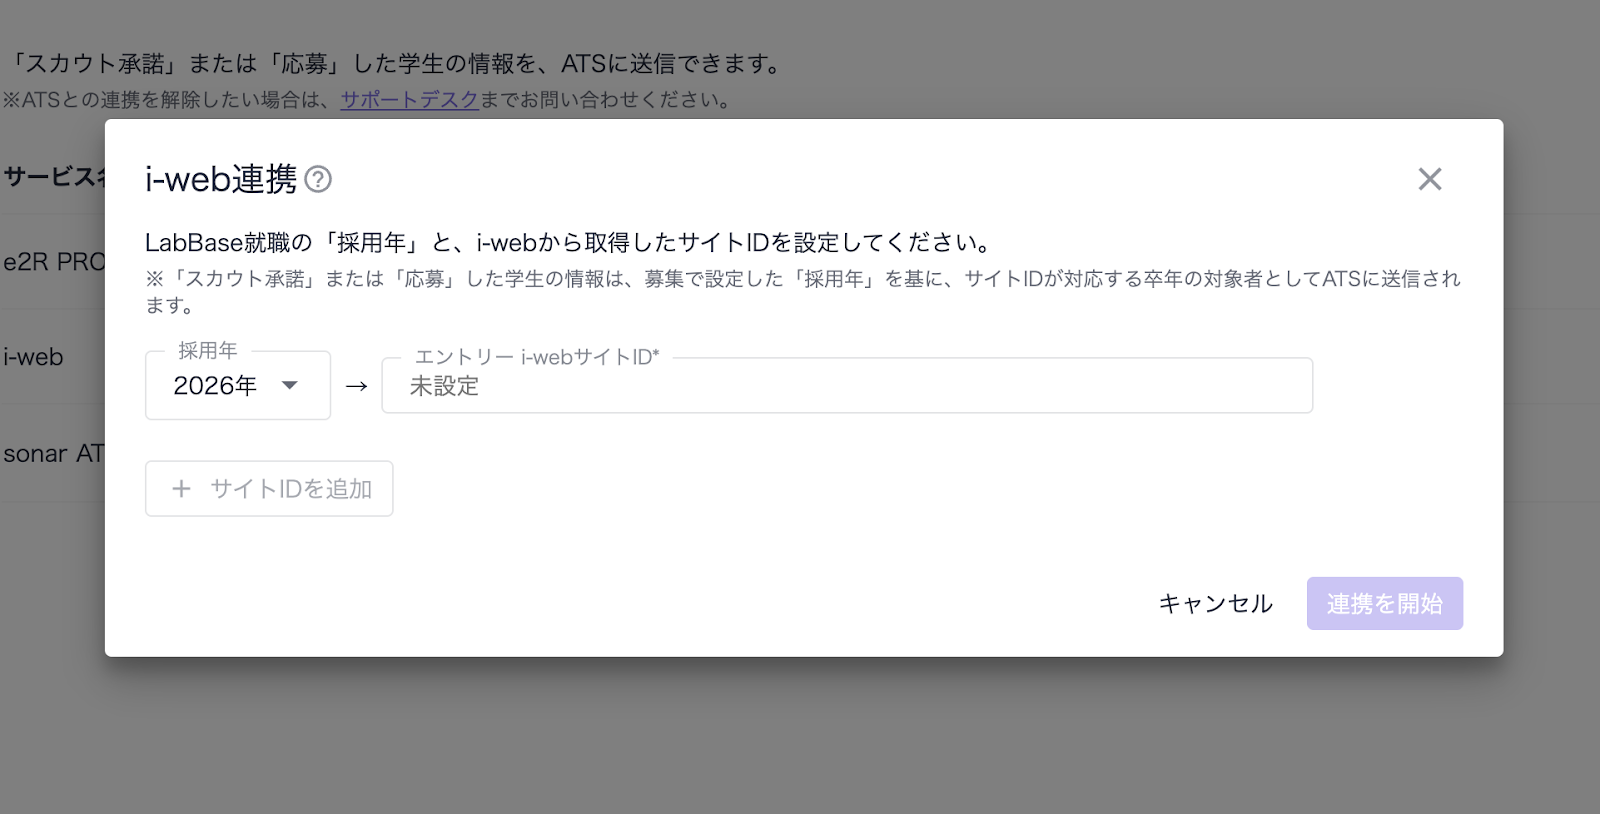This screenshot has height=814, width=1600.
Task: Focus the エントリー i-webサイトID input field
Action: (846, 387)
